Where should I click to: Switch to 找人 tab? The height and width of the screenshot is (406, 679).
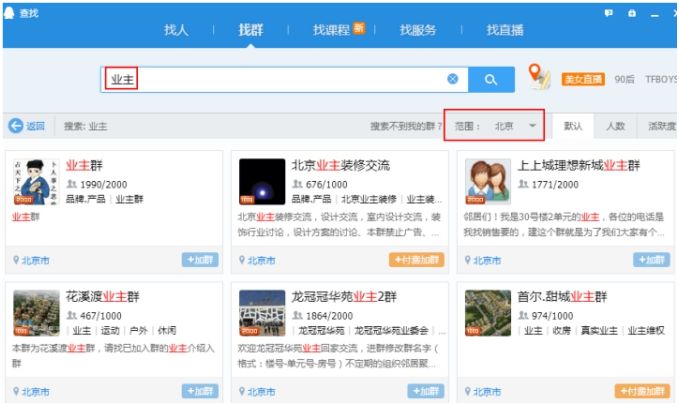click(176, 30)
